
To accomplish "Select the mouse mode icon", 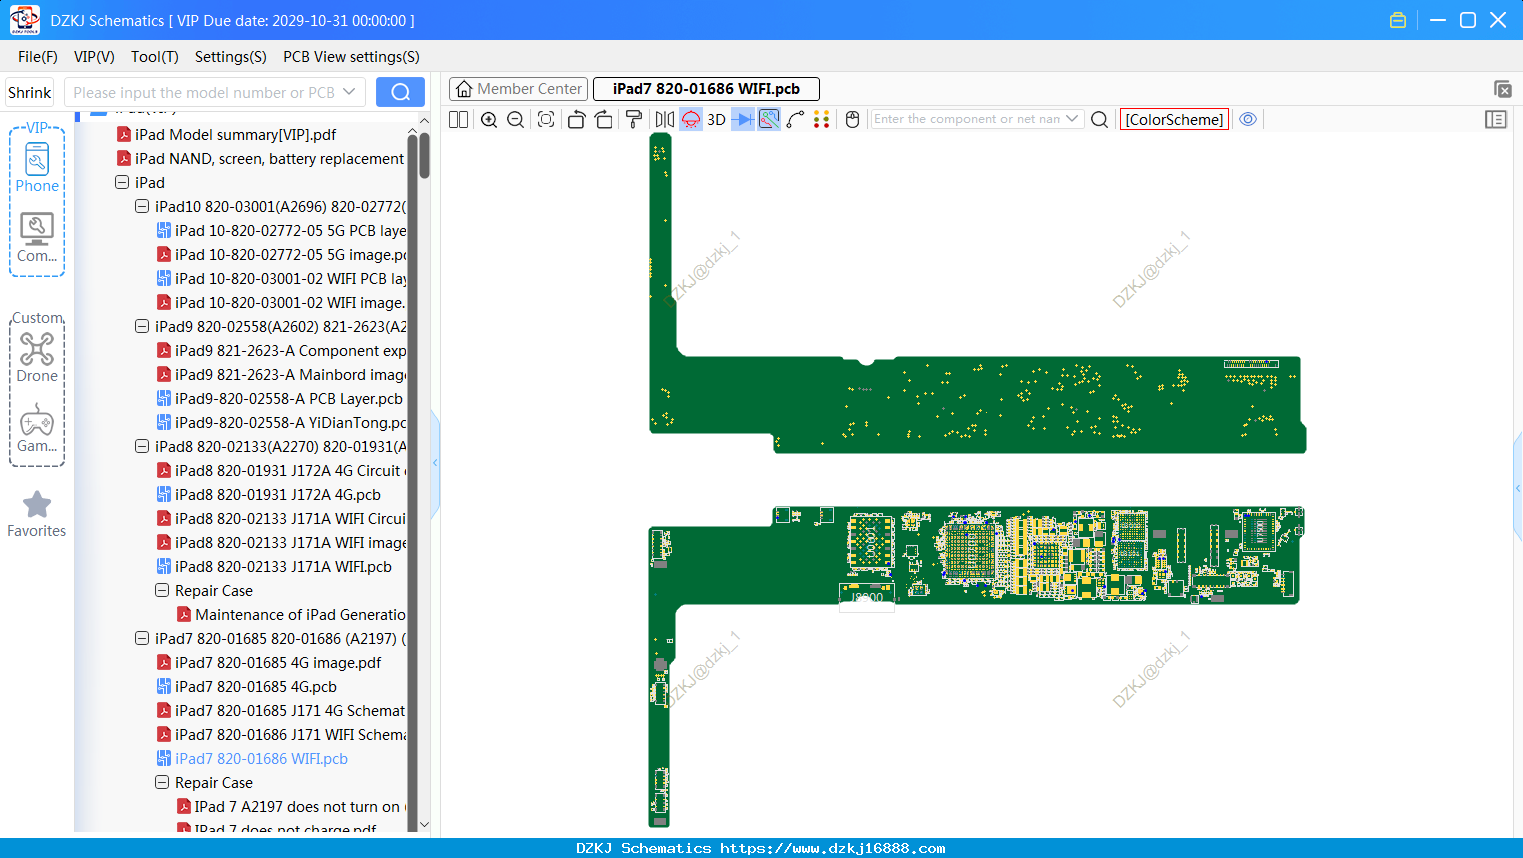I will [853, 119].
